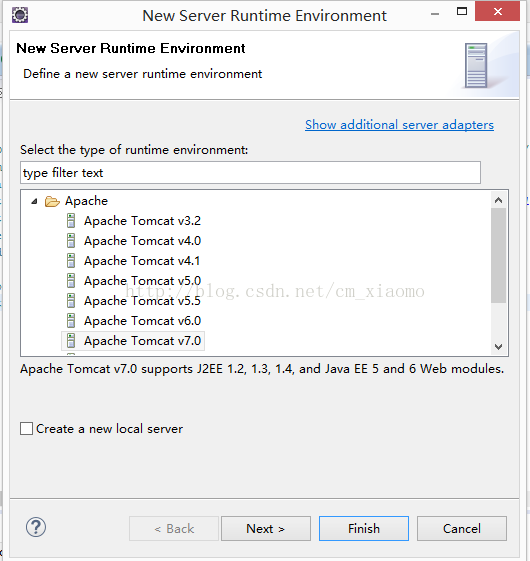Click the server icon beside Tomcat v6.0
530x561 pixels.
[71, 321]
